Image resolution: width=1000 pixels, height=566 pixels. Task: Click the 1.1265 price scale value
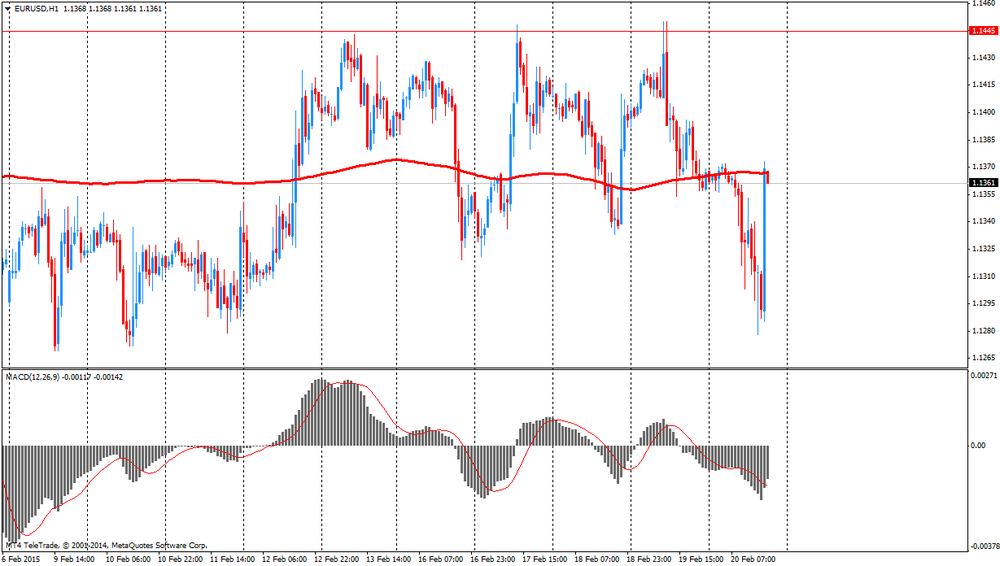(983, 358)
